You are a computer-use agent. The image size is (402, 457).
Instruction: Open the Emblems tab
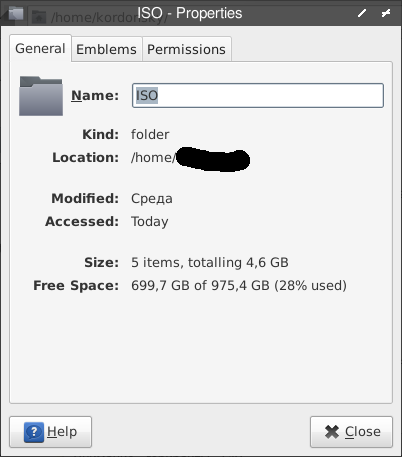[106, 49]
